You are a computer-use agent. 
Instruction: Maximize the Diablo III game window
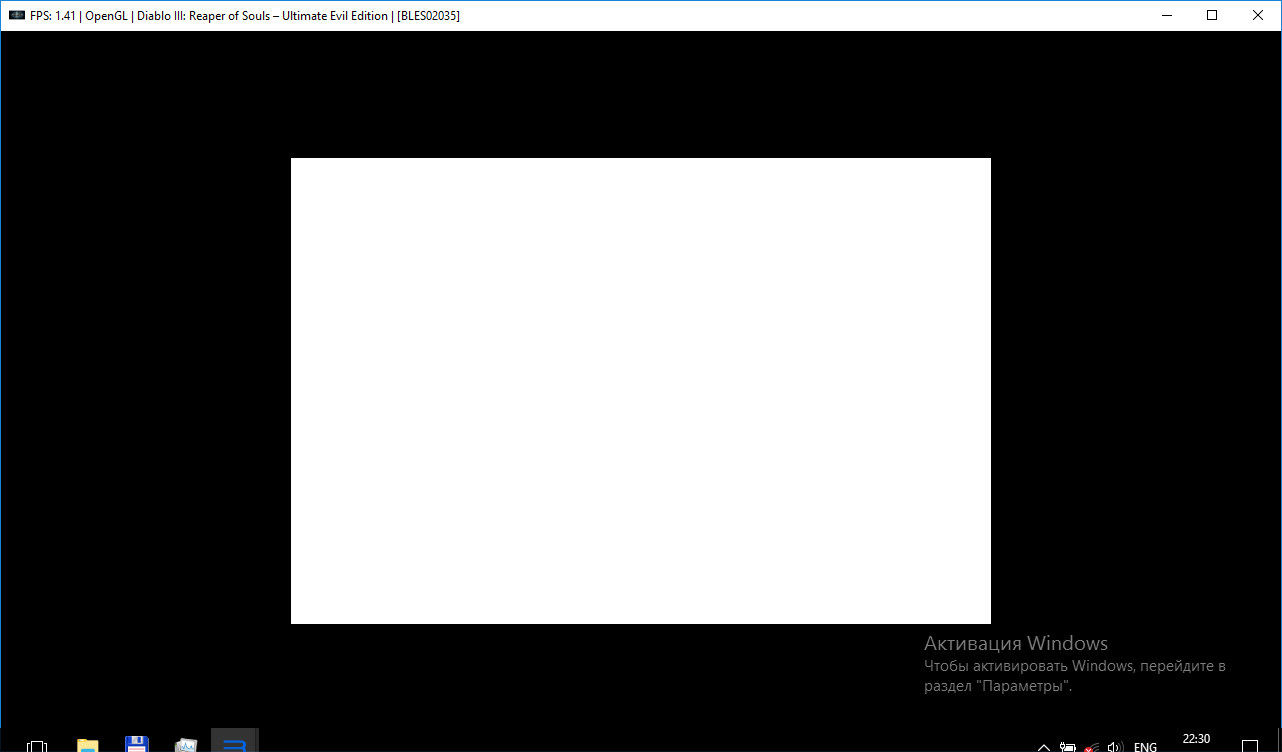point(1212,15)
